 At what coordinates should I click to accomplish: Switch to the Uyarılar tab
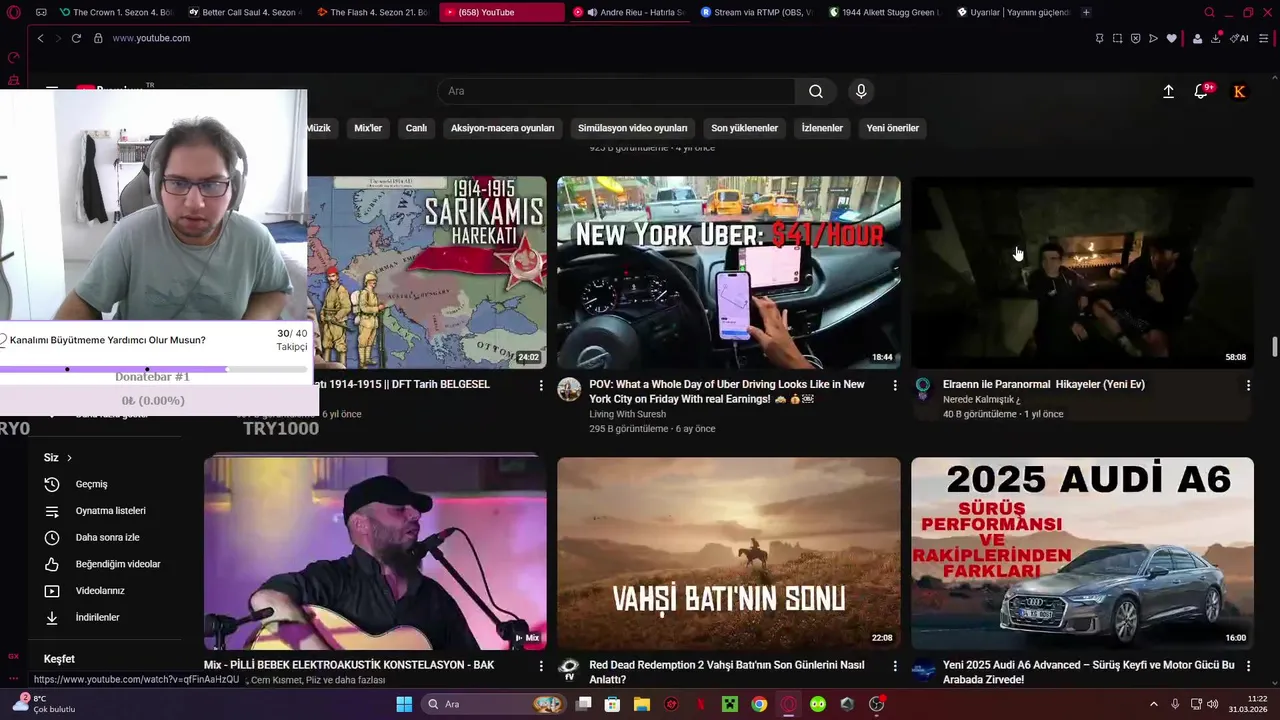(1013, 12)
